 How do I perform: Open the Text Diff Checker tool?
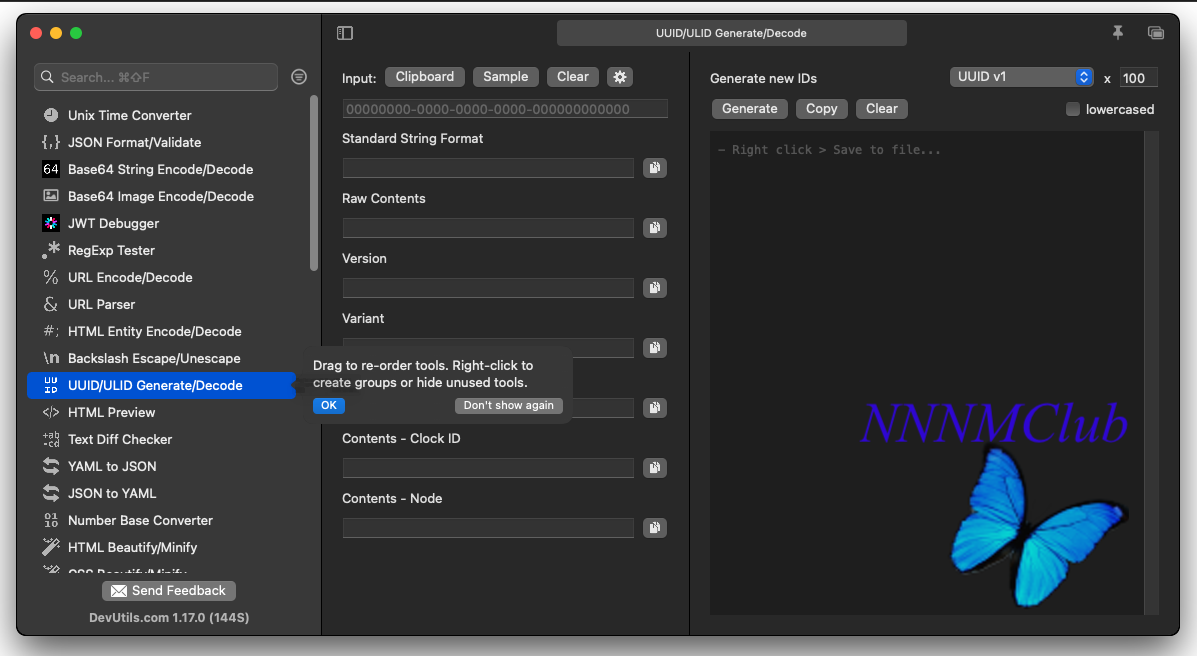(x=119, y=439)
